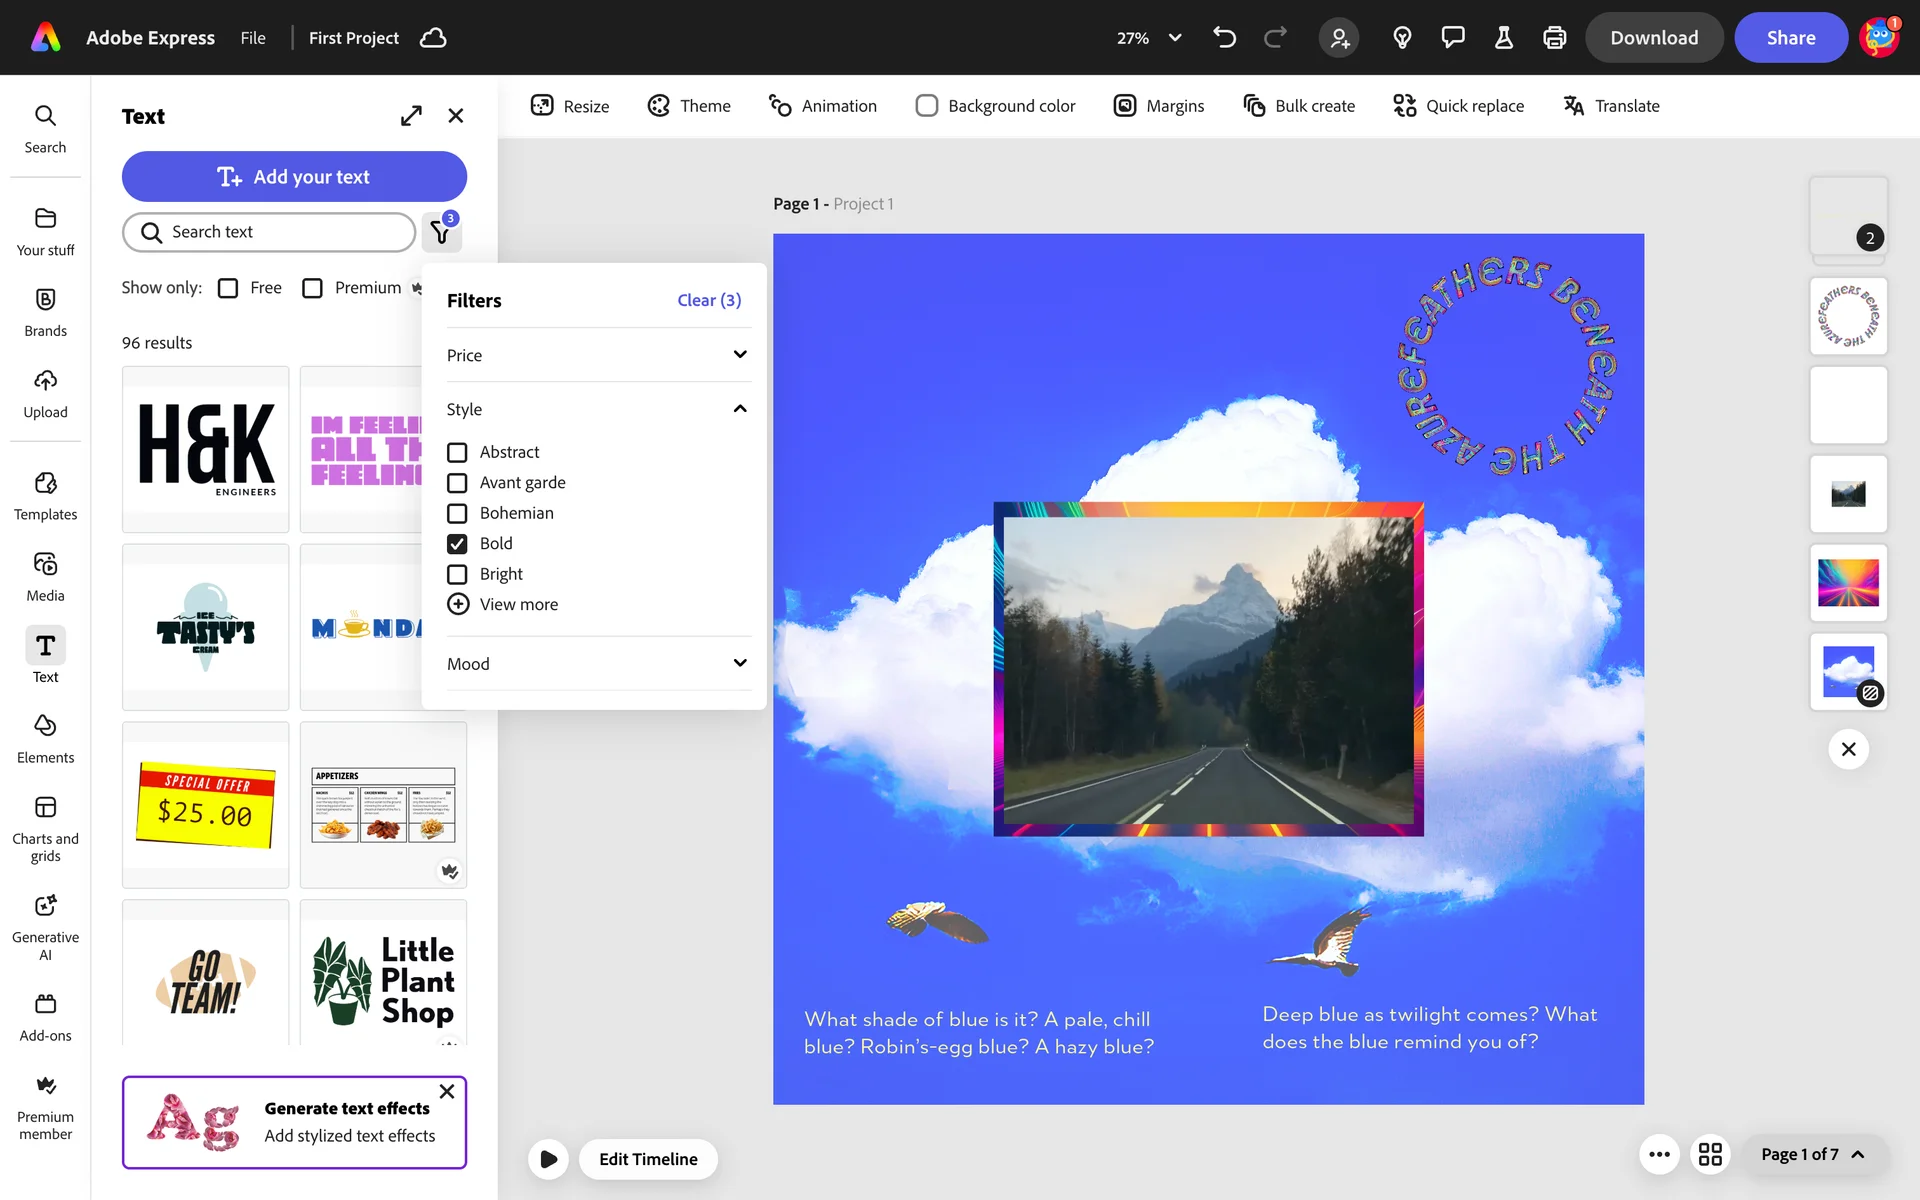This screenshot has width=1920, height=1200.
Task: Enable the Bohemian style filter
Action: [x=457, y=513]
